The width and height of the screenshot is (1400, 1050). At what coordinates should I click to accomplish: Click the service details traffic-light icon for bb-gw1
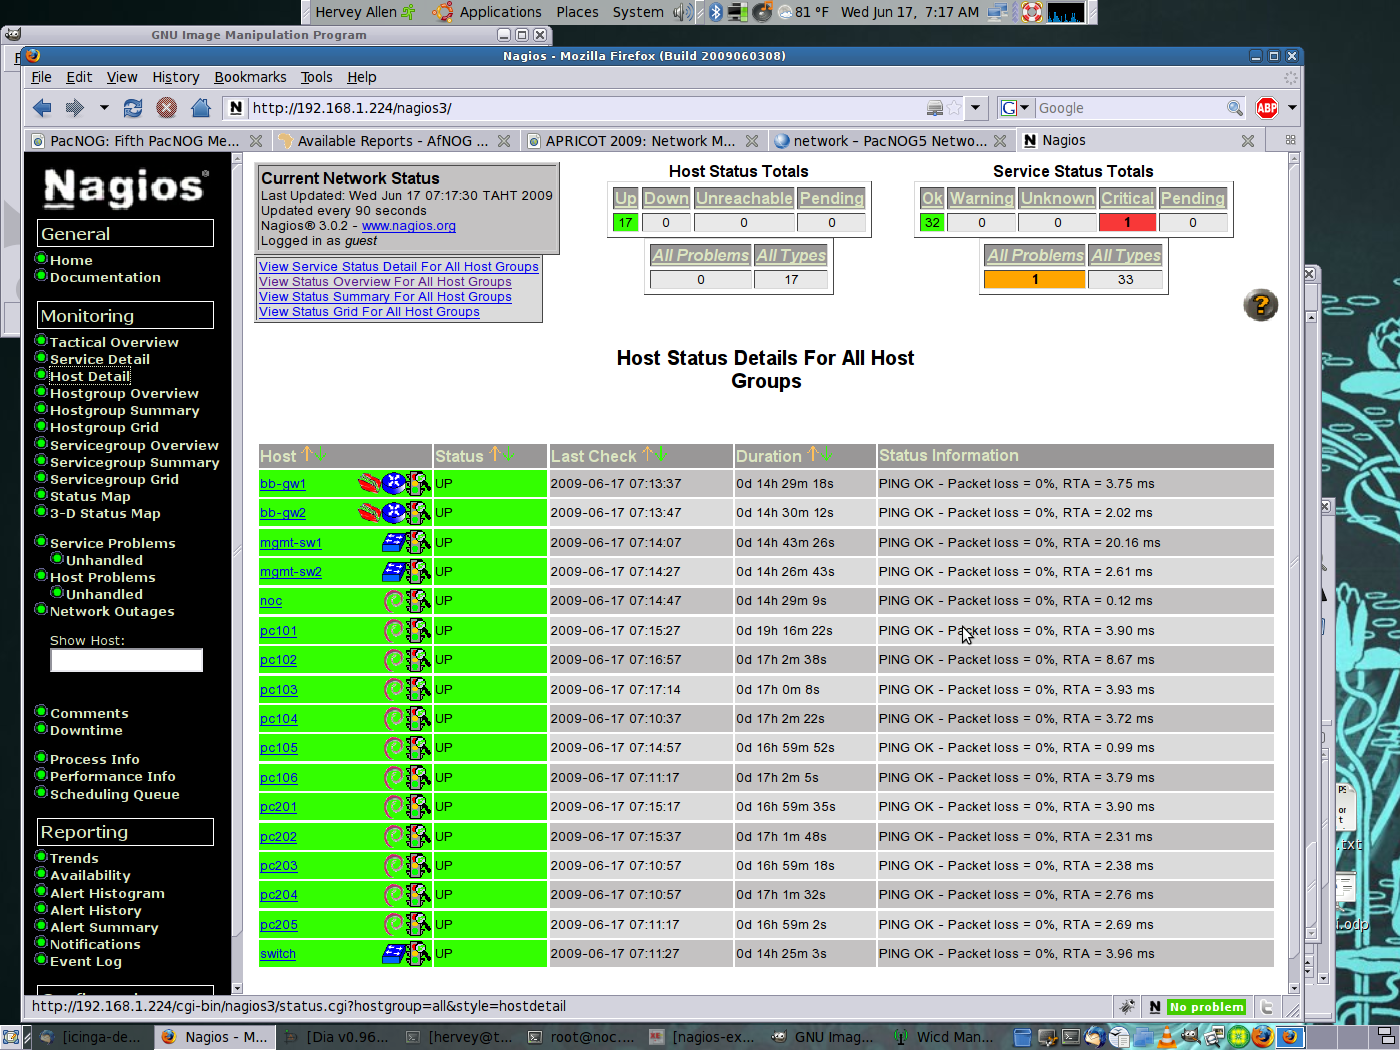(x=419, y=484)
